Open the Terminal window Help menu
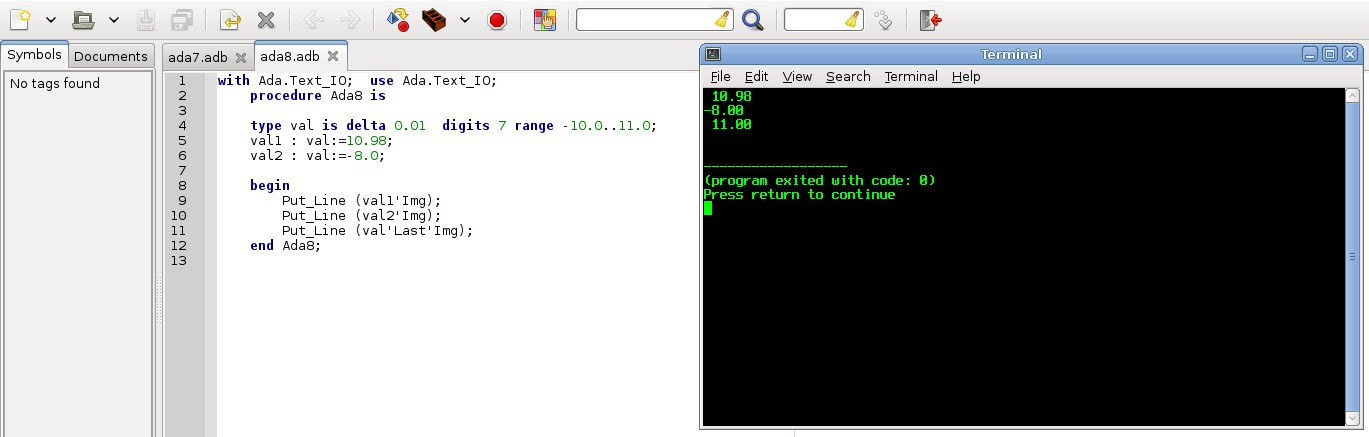The image size is (1369, 437). (966, 76)
